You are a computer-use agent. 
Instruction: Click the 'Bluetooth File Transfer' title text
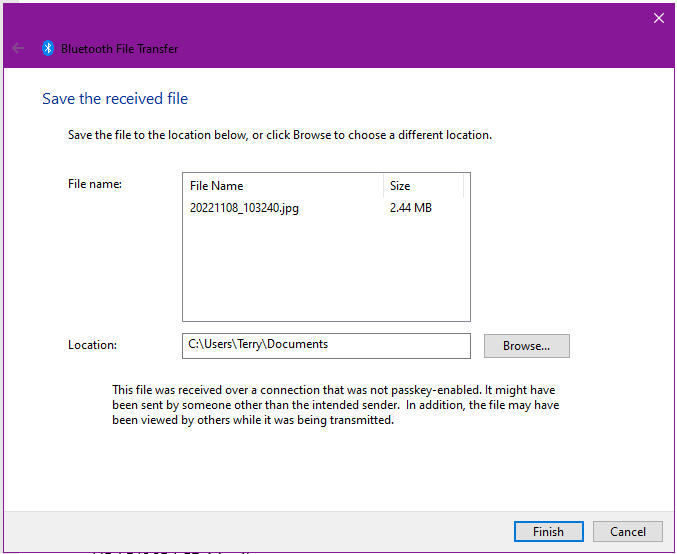point(120,49)
